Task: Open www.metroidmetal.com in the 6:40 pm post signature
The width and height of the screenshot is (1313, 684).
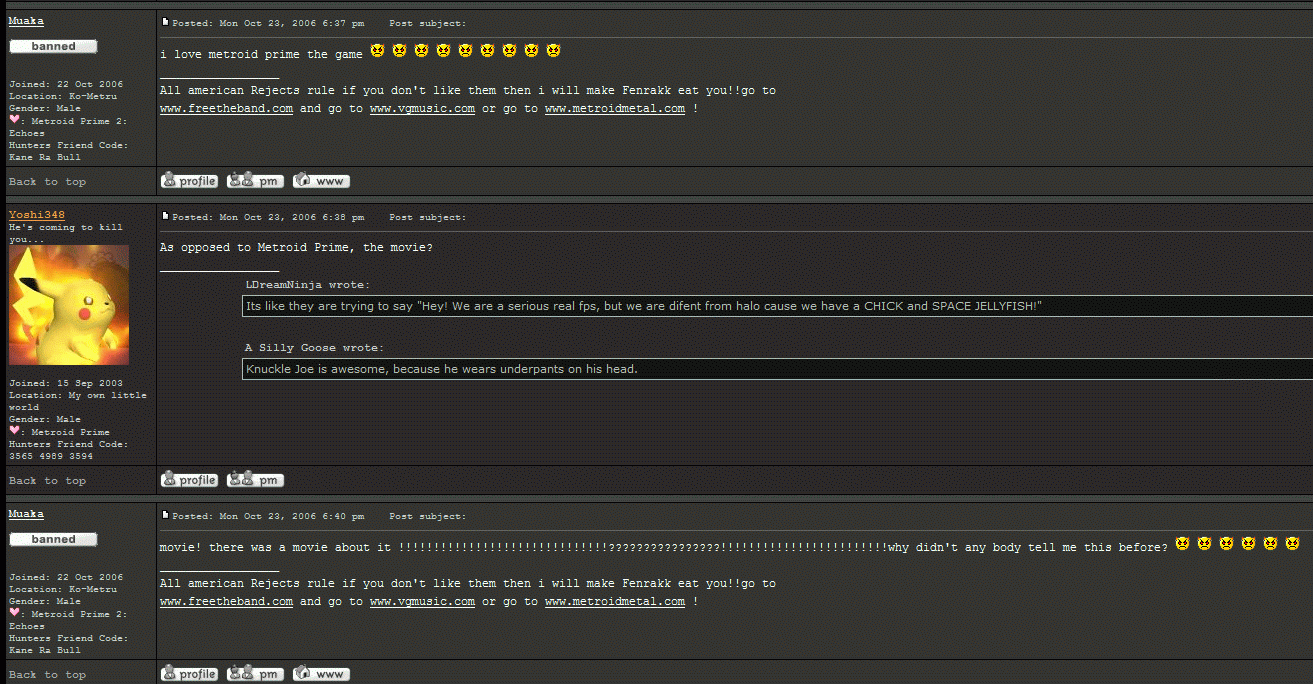Action: click(615, 602)
